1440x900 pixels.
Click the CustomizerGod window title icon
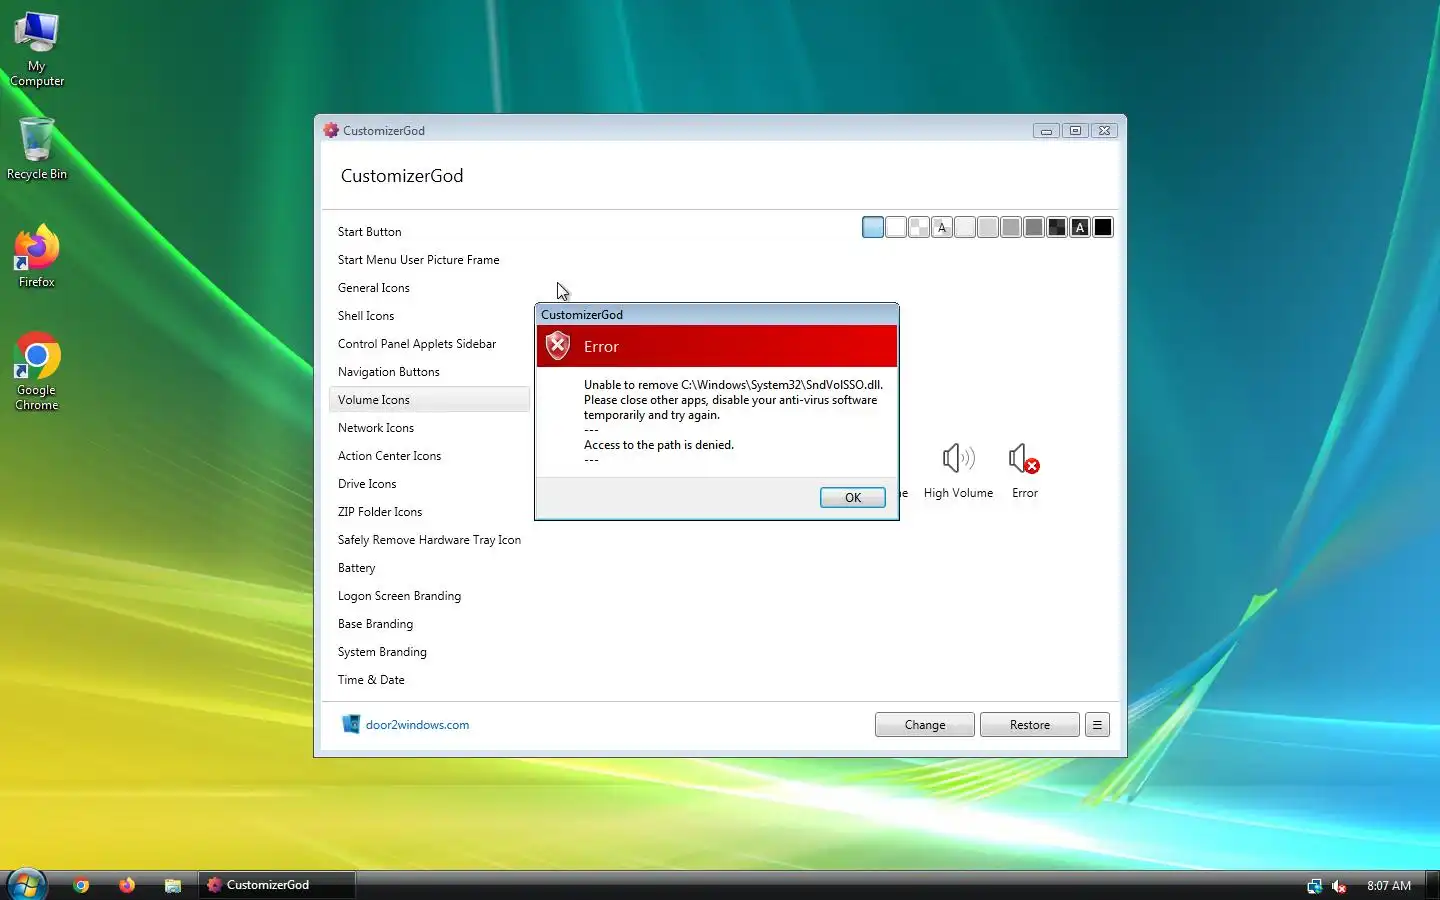pyautogui.click(x=331, y=130)
